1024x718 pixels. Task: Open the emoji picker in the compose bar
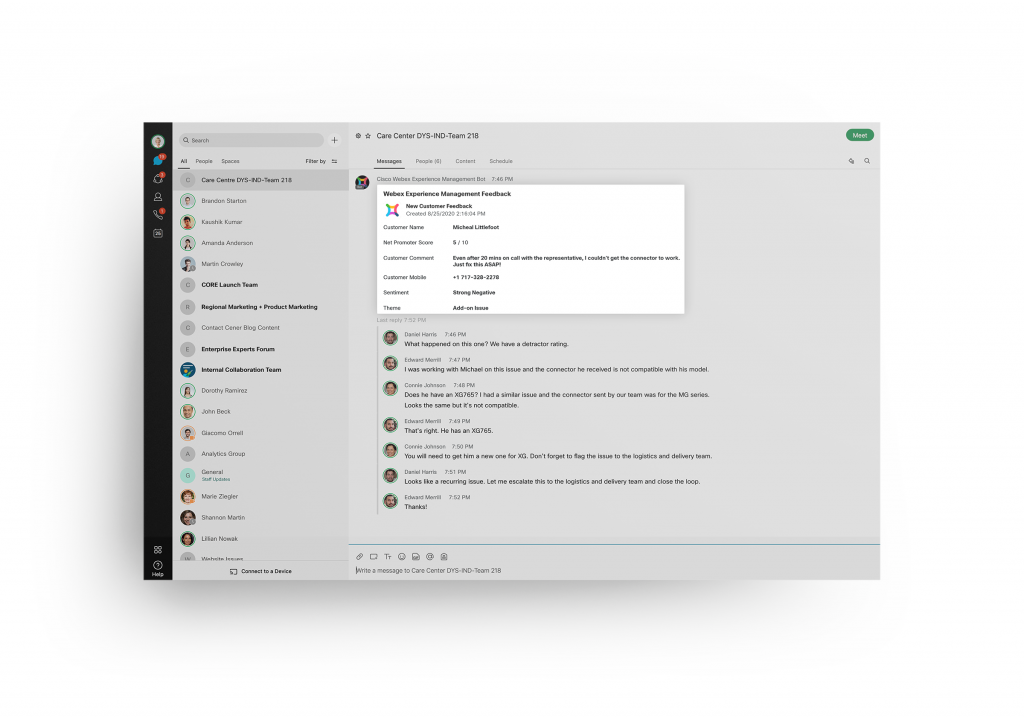pyautogui.click(x=403, y=556)
